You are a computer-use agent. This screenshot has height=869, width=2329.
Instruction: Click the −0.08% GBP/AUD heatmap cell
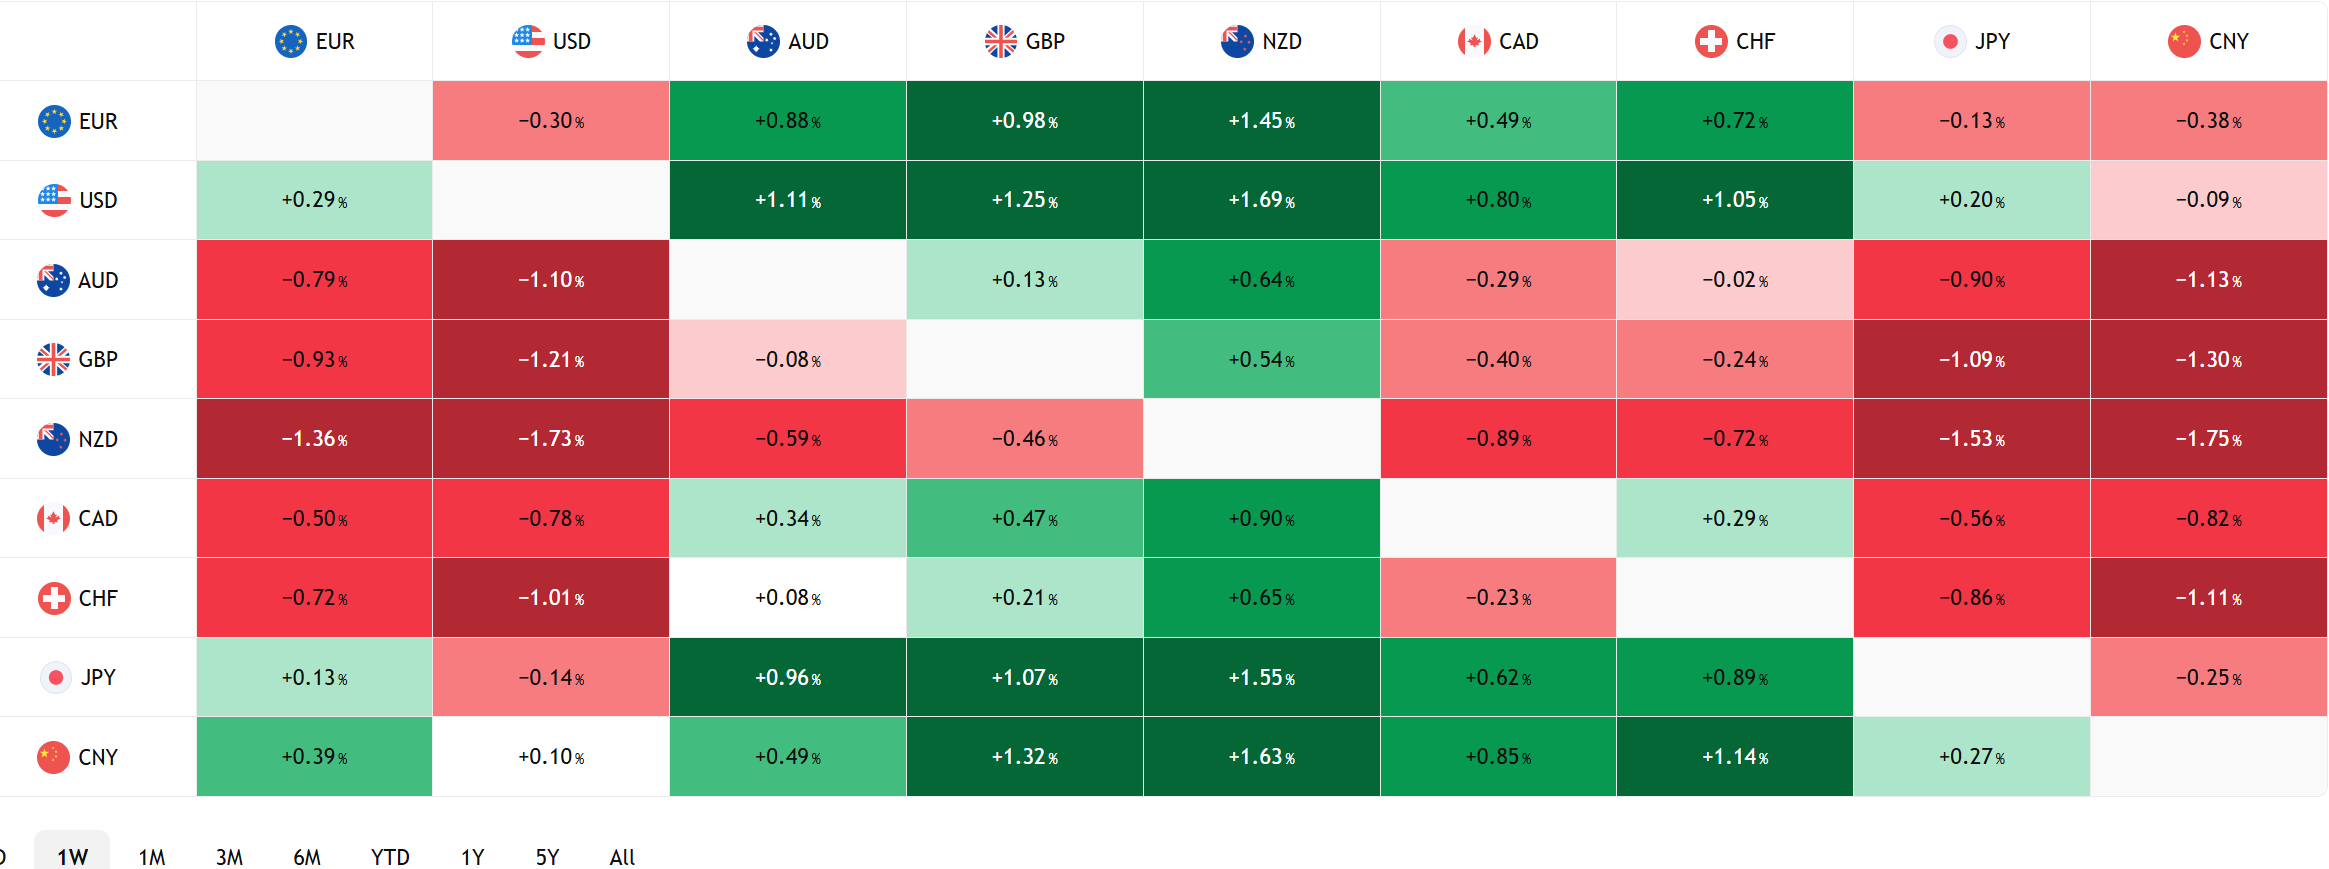[787, 359]
